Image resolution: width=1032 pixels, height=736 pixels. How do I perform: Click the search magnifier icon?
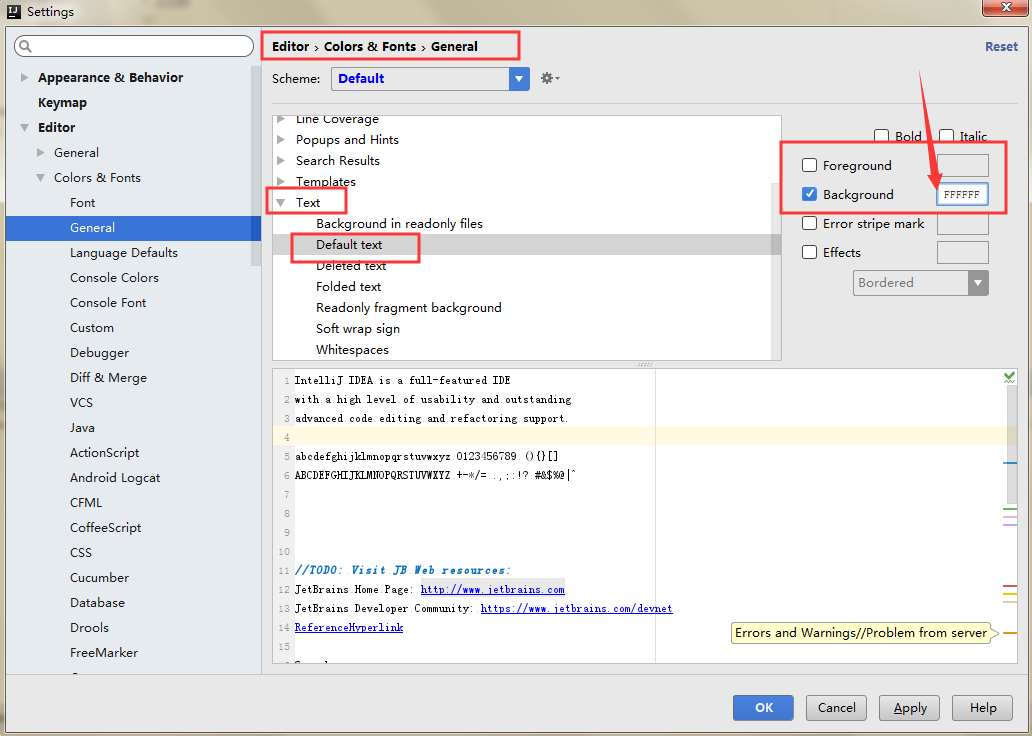click(25, 46)
